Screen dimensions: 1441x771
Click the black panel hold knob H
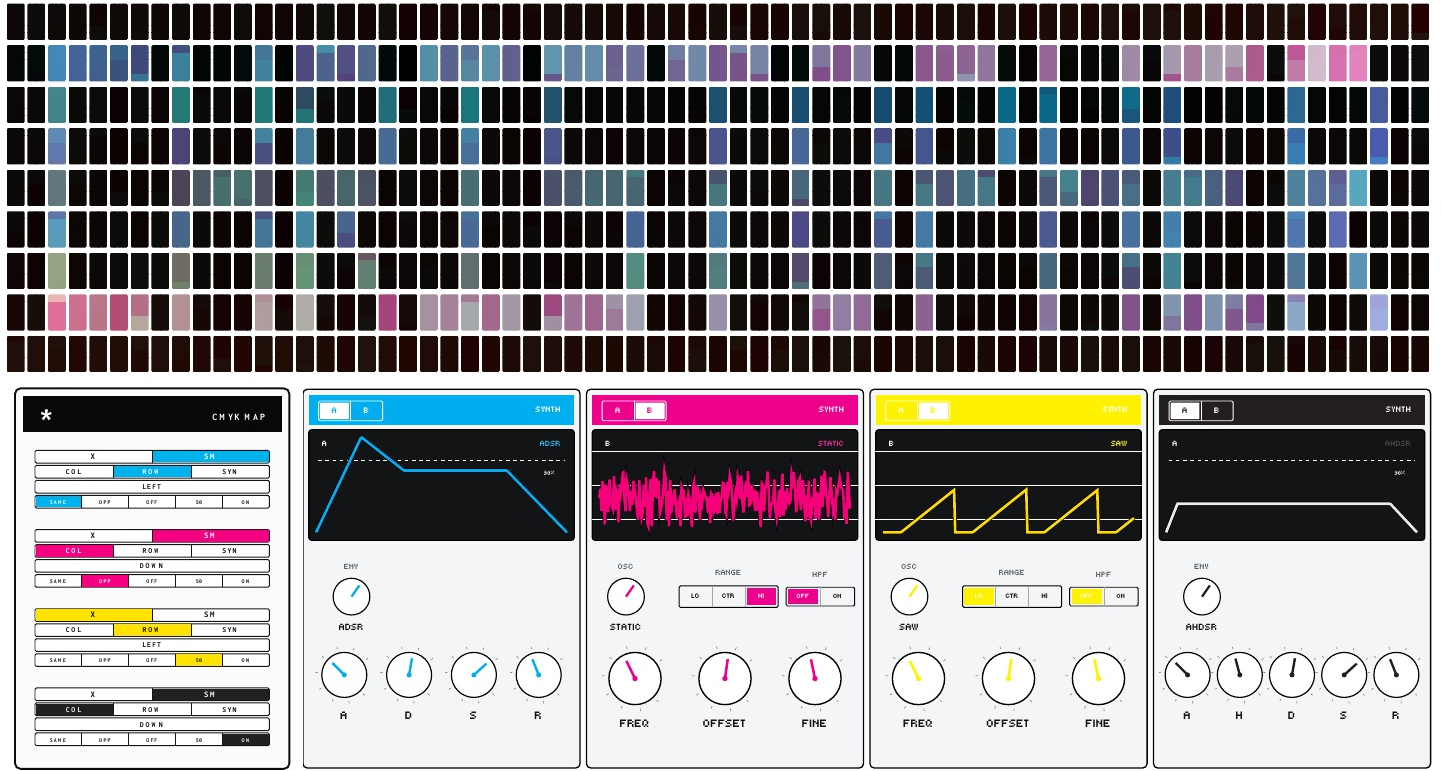[x=1239, y=675]
